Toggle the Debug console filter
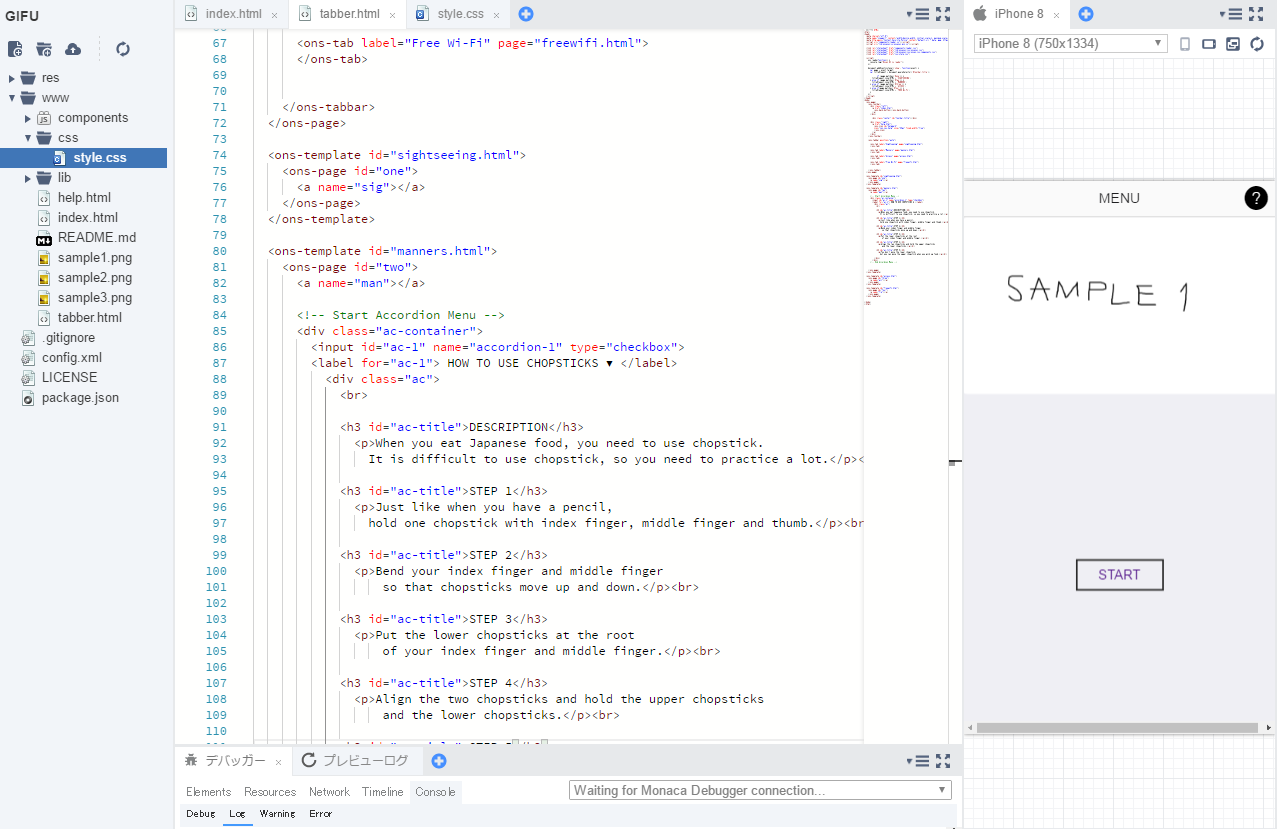The height and width of the screenshot is (829, 1277). coord(200,814)
